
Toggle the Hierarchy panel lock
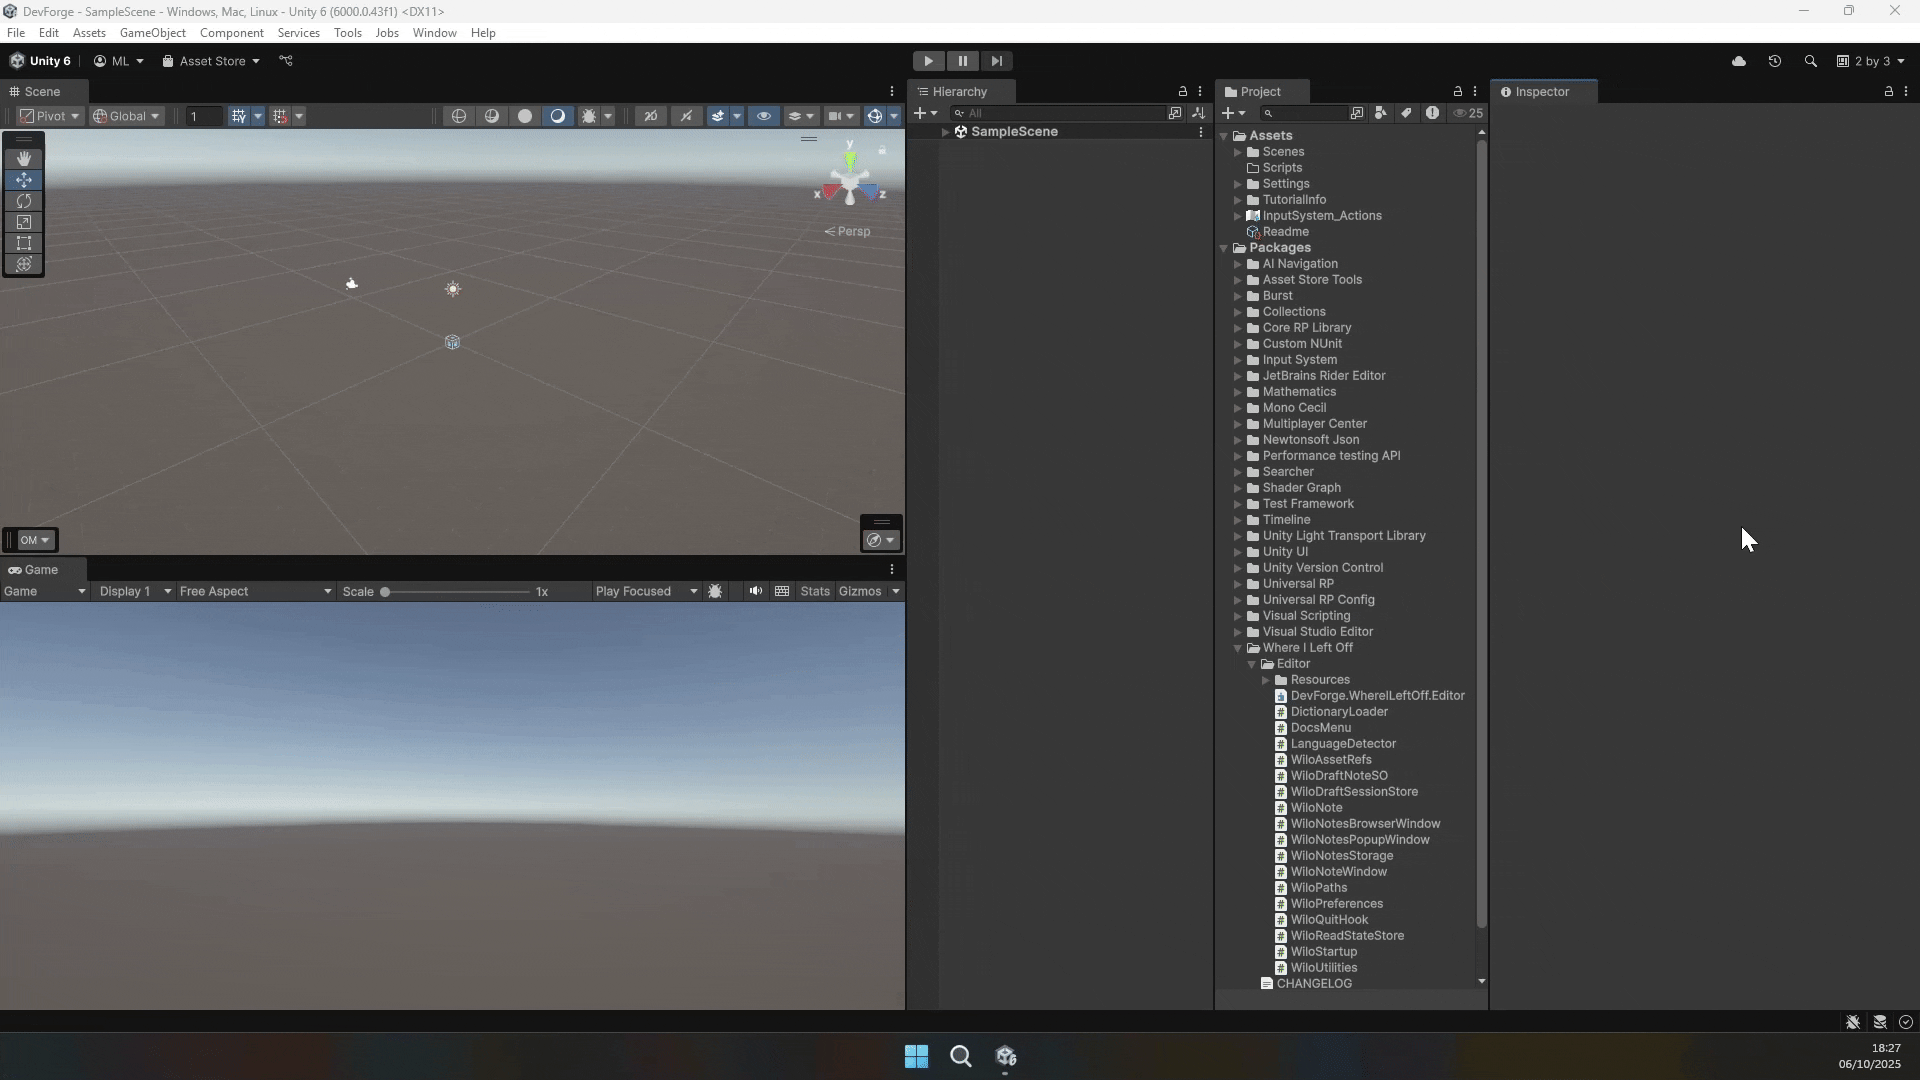1183,91
